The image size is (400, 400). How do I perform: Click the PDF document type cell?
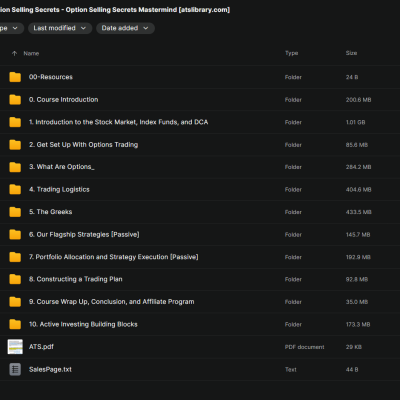pyautogui.click(x=304, y=347)
